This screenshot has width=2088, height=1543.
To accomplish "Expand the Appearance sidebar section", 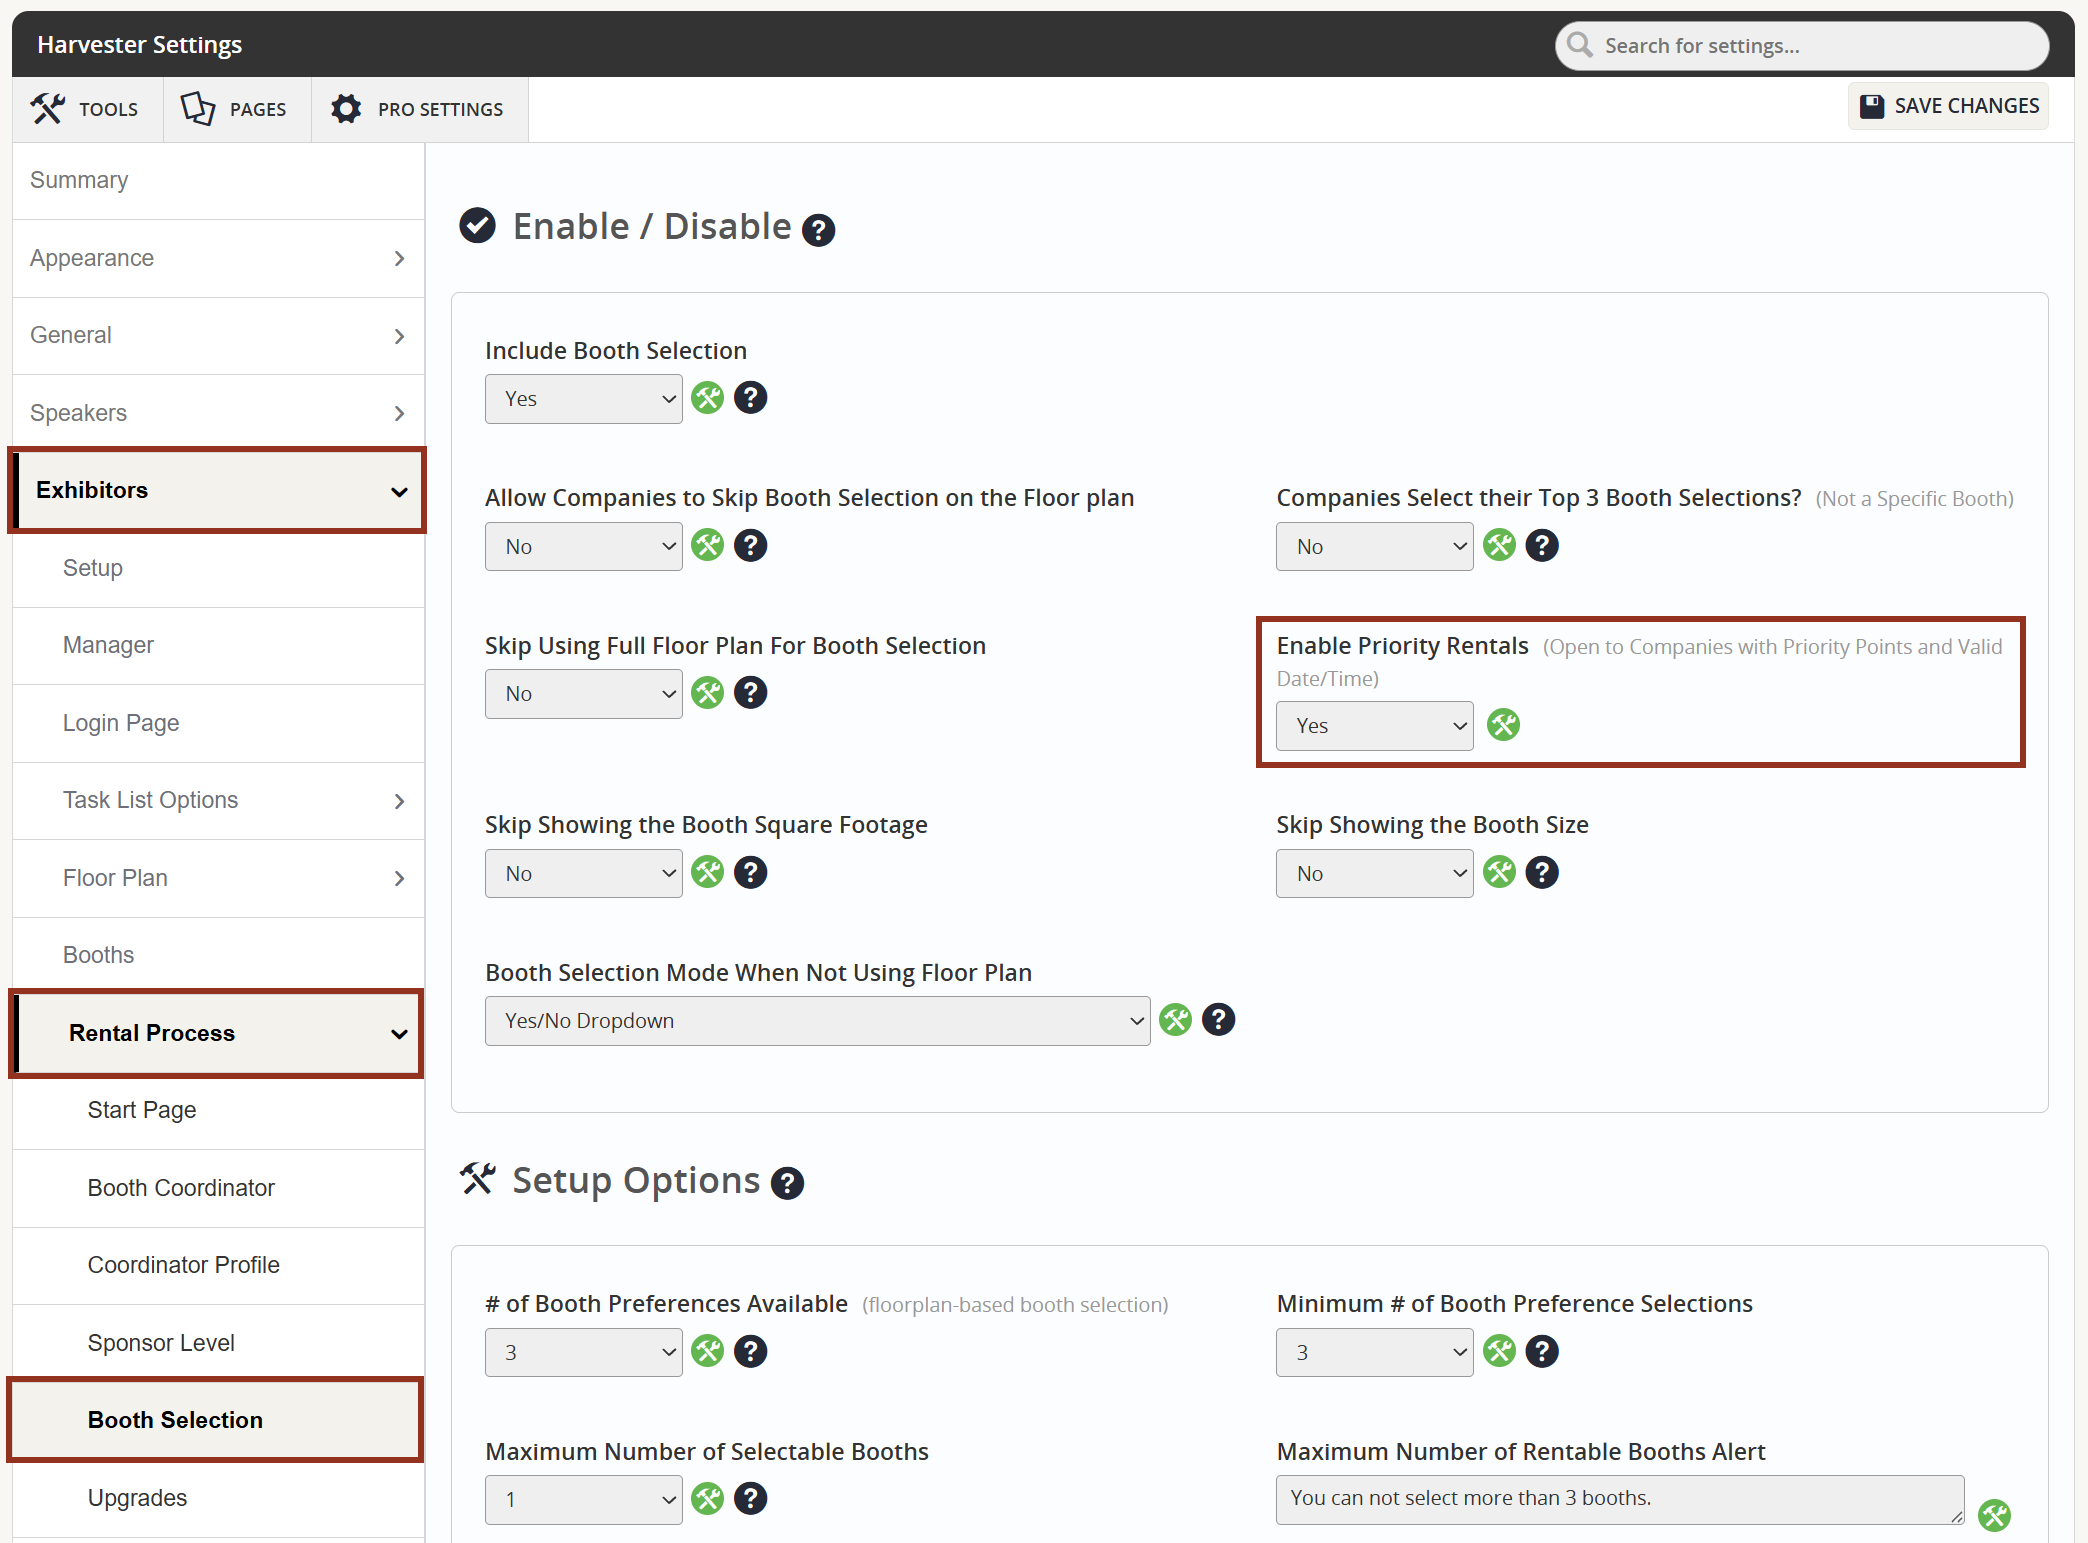I will [x=218, y=258].
